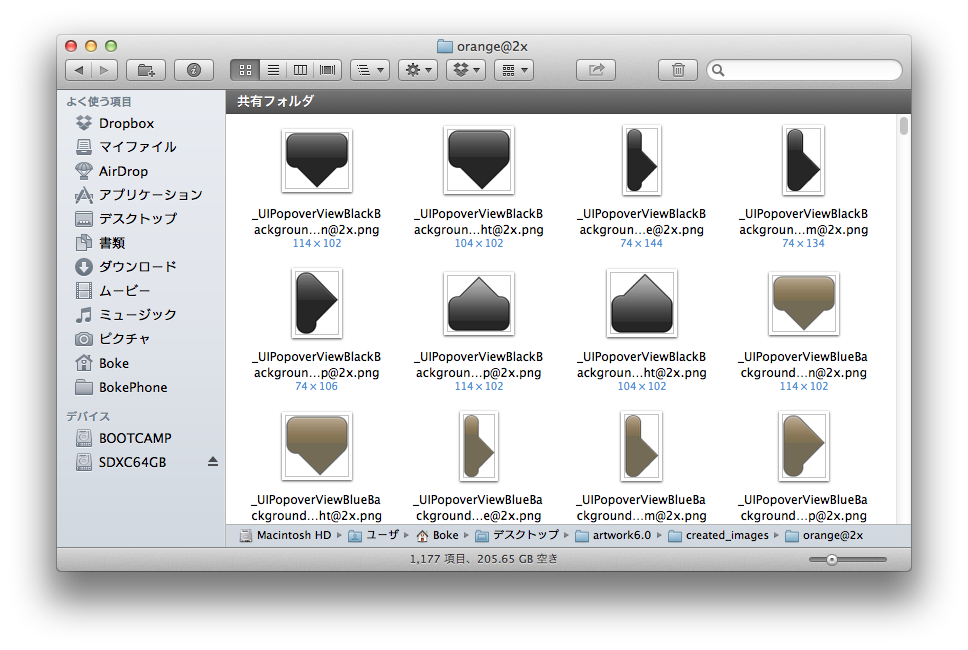
Task: Go forward with the right arrow button
Action: coord(104,70)
